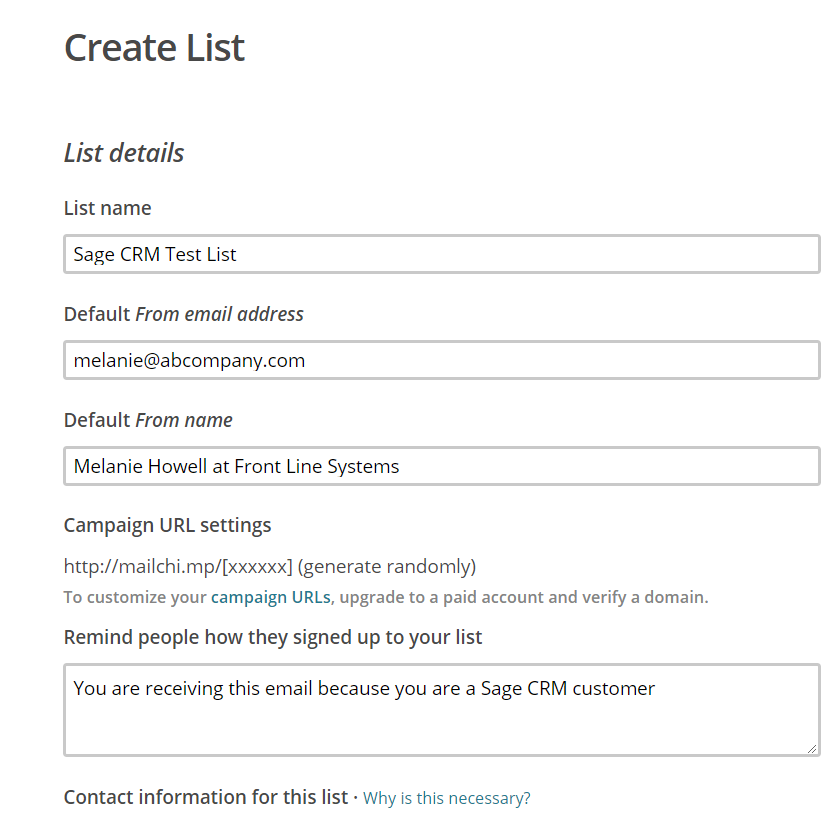Click the 'List details' section heading
Viewport: 823px width, 819px height.
pyautogui.click(x=124, y=153)
